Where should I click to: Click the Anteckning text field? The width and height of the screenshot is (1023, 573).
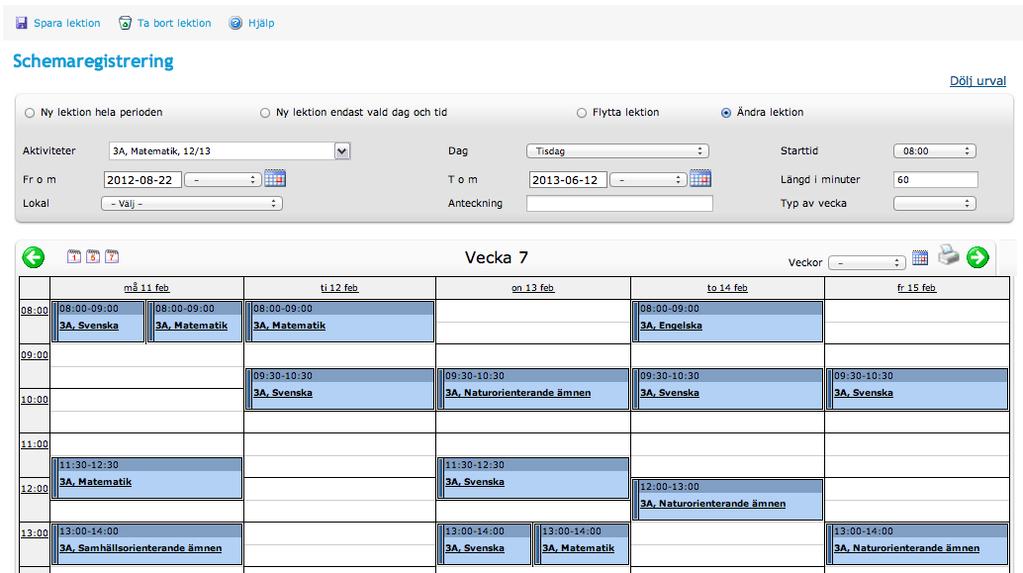click(x=619, y=204)
